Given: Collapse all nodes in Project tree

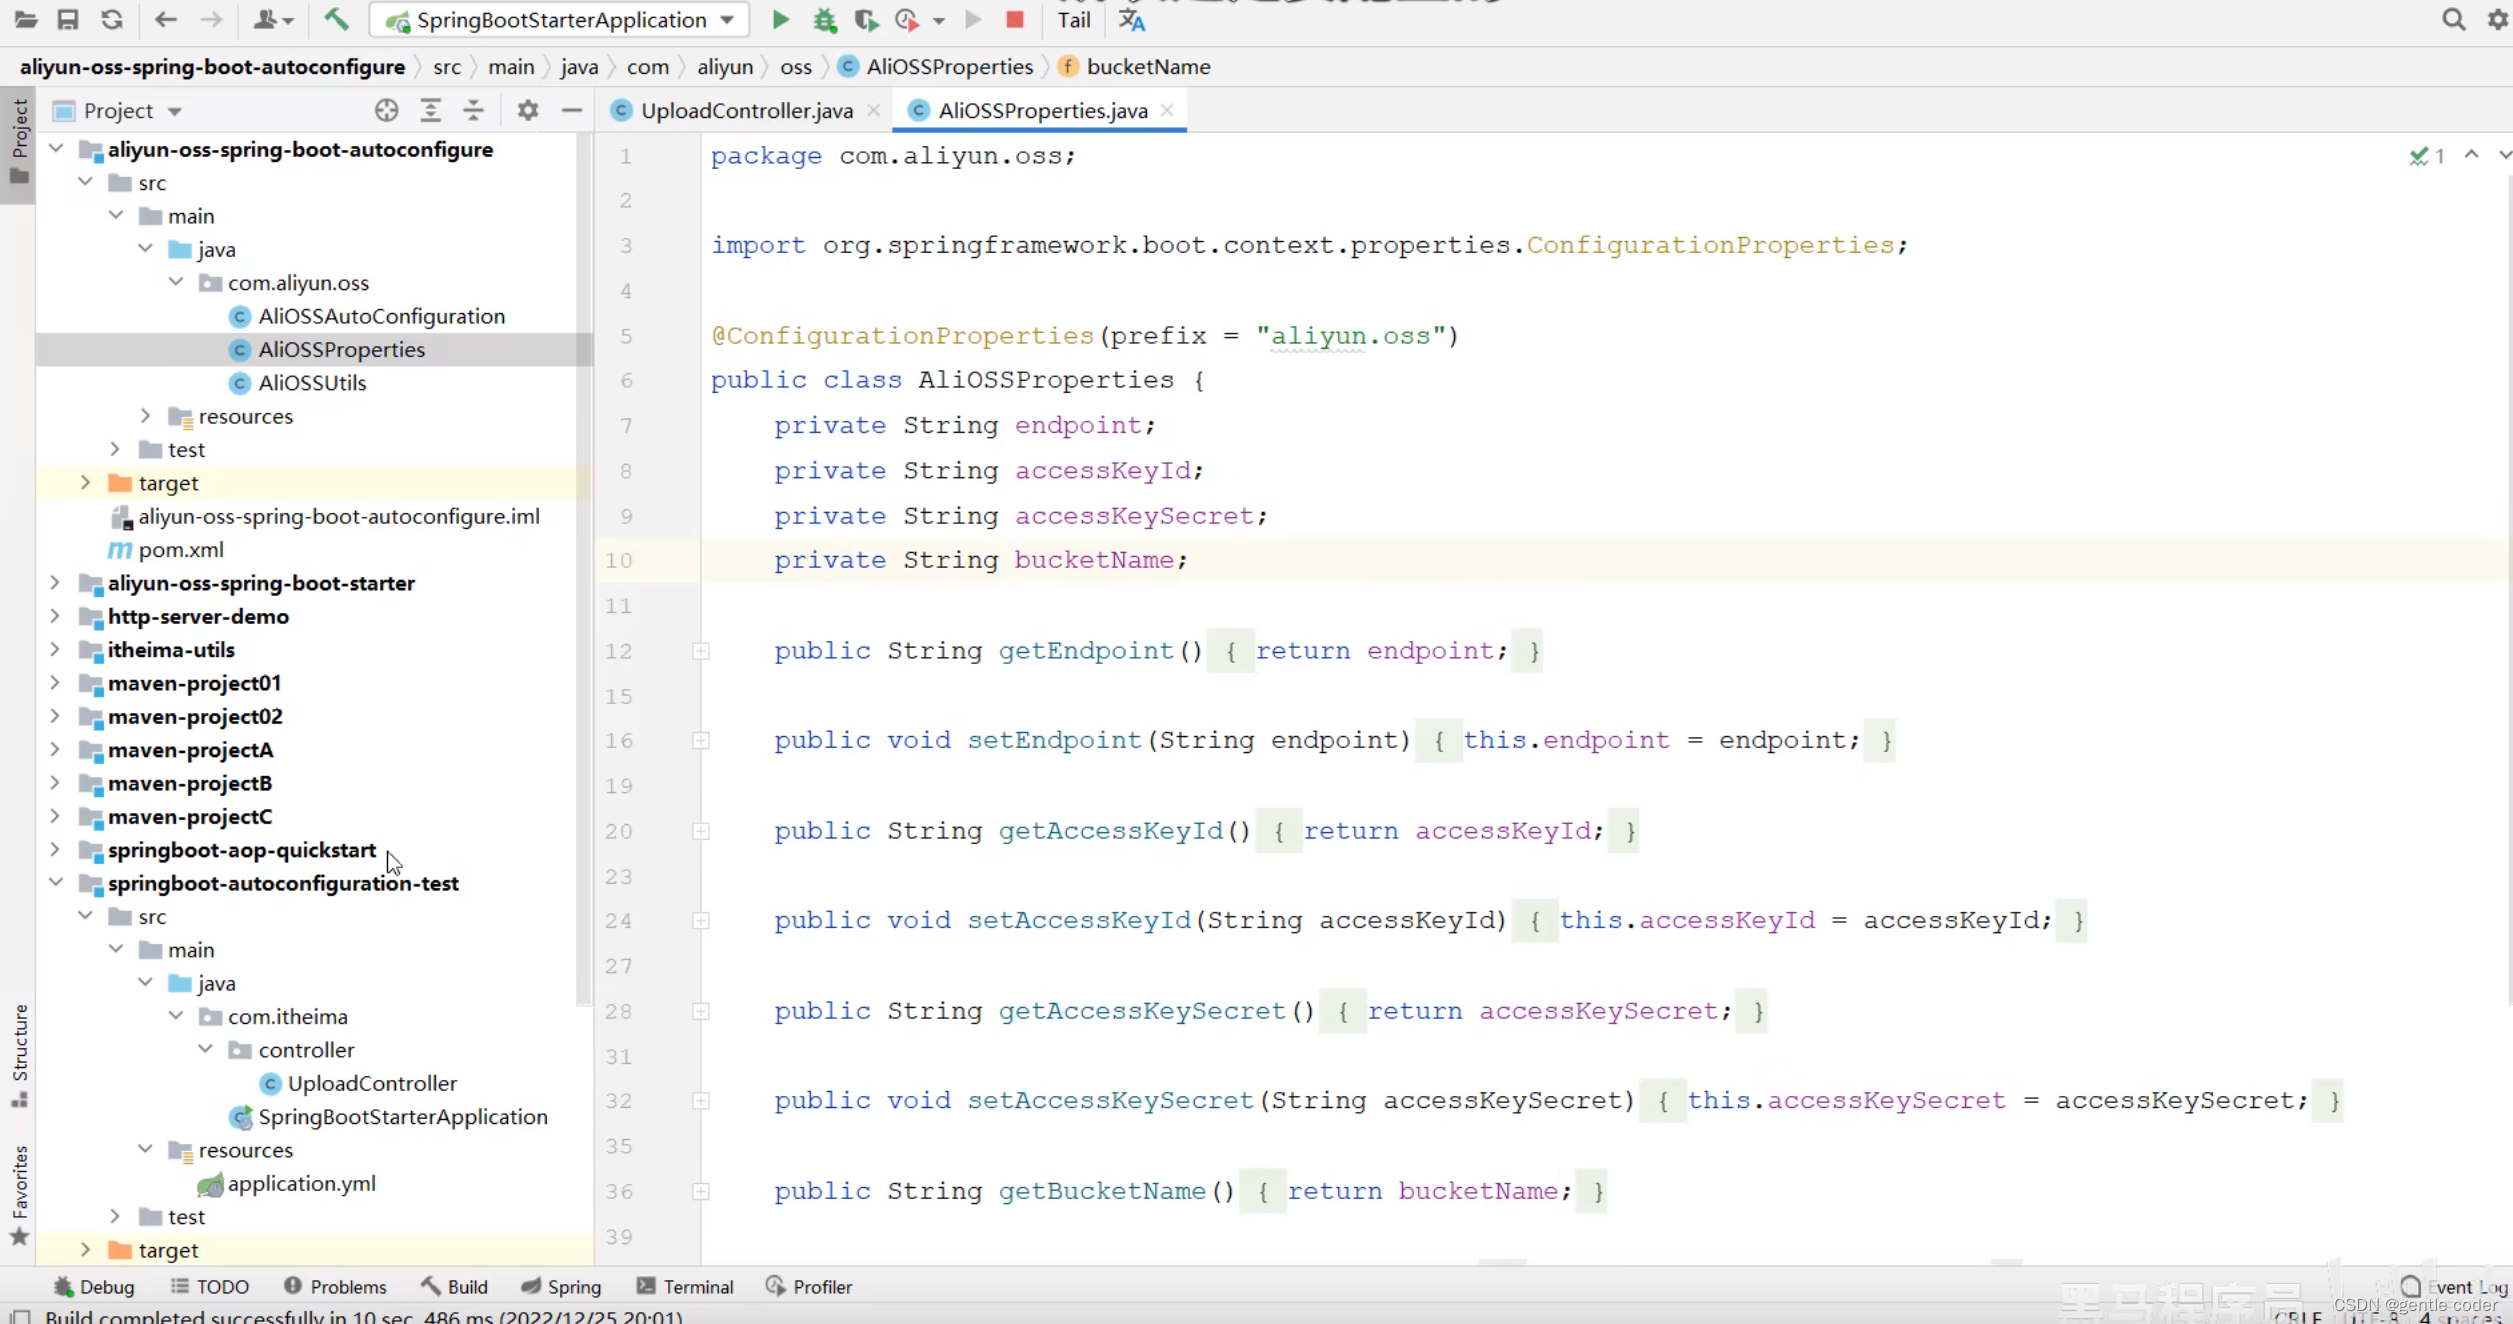Looking at the screenshot, I should (x=473, y=110).
